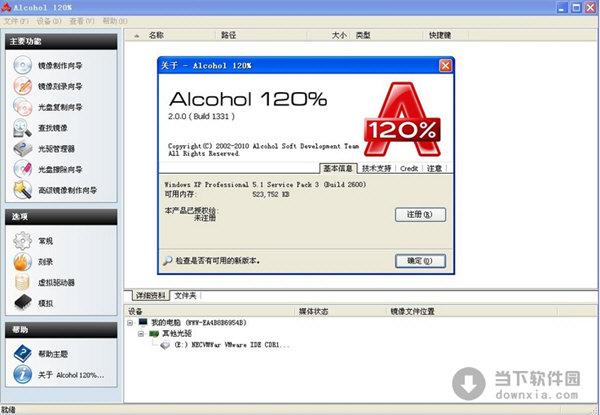Screen dimensions: 600x415
Task: Click the 设备 column header
Action: [x=210, y=311]
